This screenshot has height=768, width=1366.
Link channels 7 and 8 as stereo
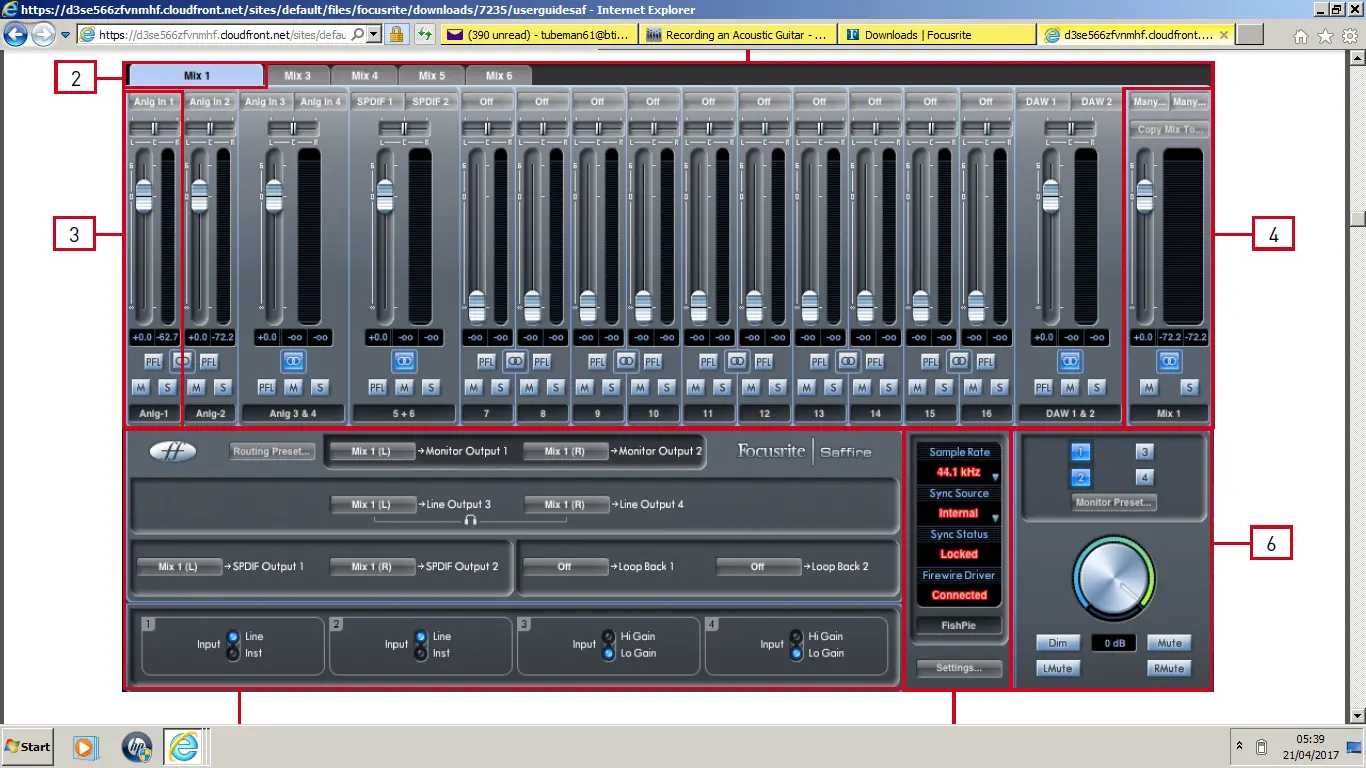514,360
